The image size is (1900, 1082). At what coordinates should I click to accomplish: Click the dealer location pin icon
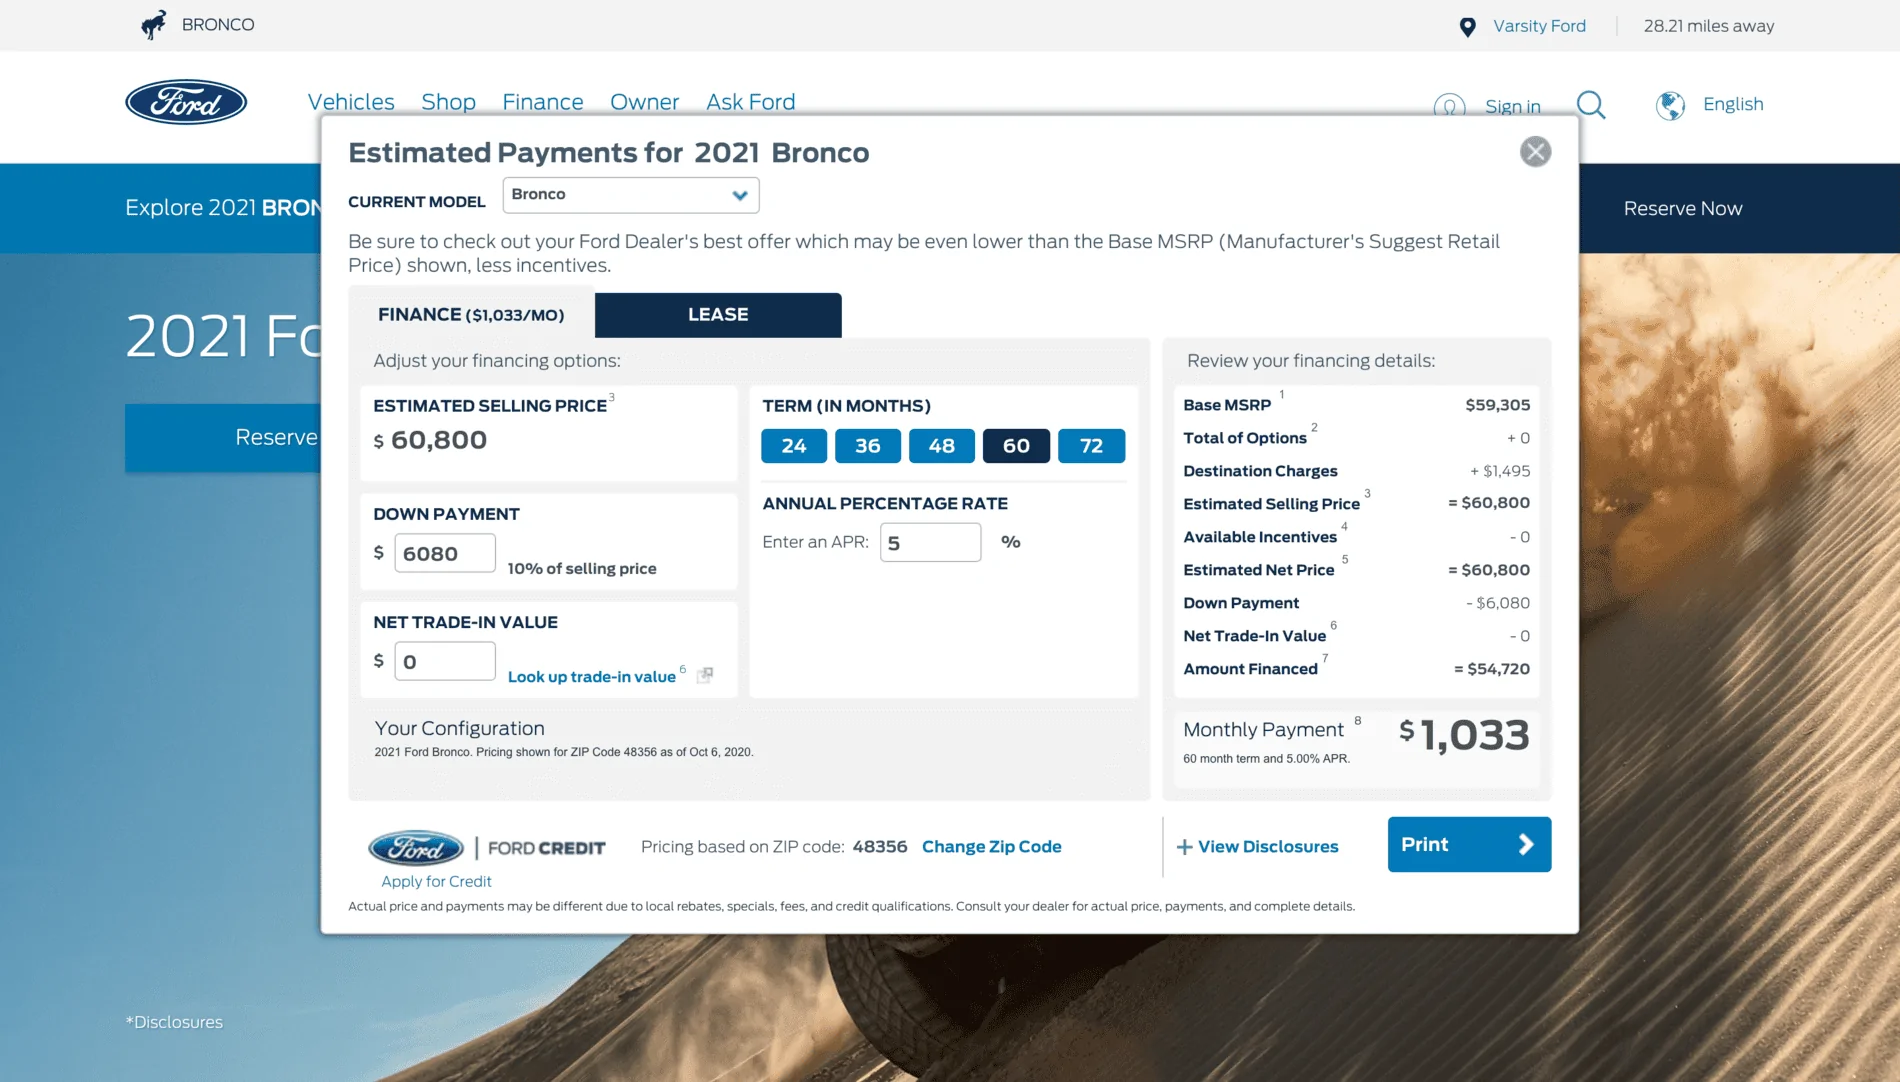pos(1467,27)
